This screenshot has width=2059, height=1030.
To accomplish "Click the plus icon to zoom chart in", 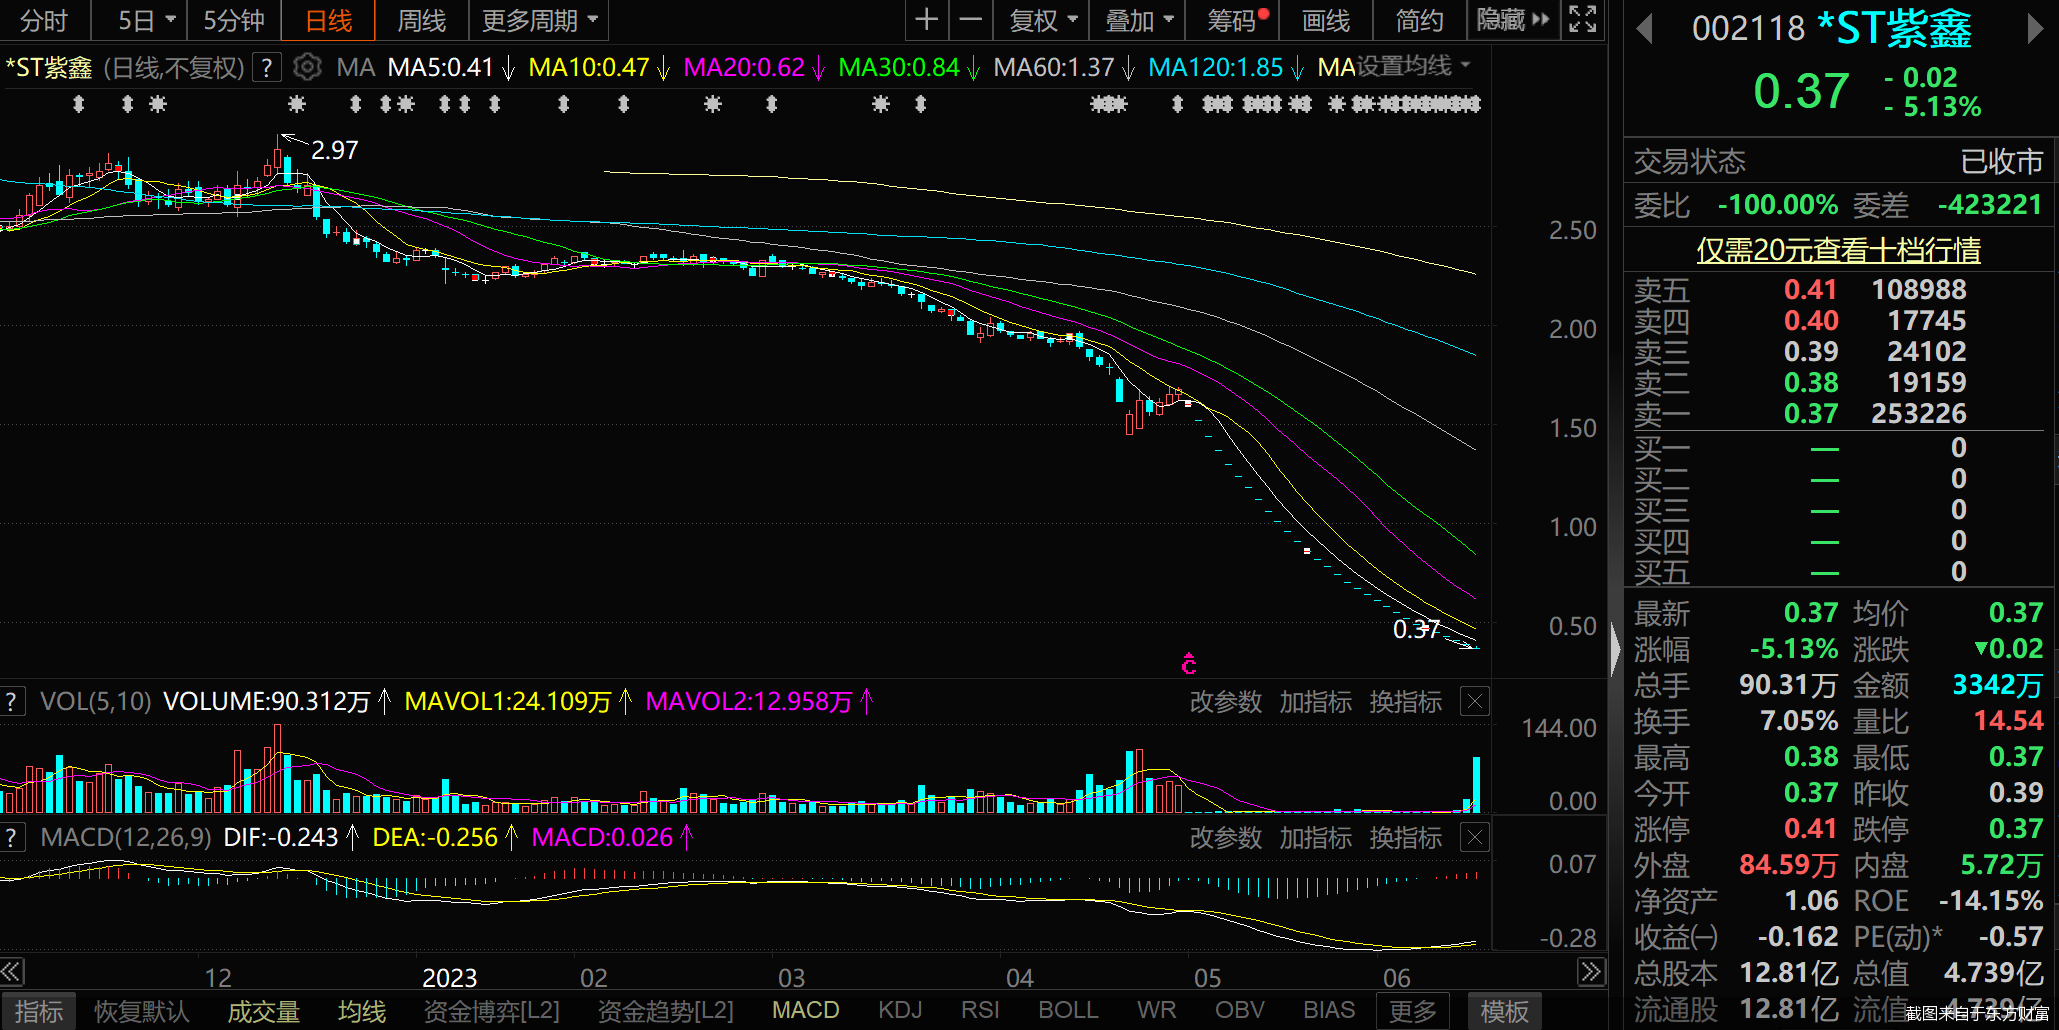I will [x=926, y=20].
